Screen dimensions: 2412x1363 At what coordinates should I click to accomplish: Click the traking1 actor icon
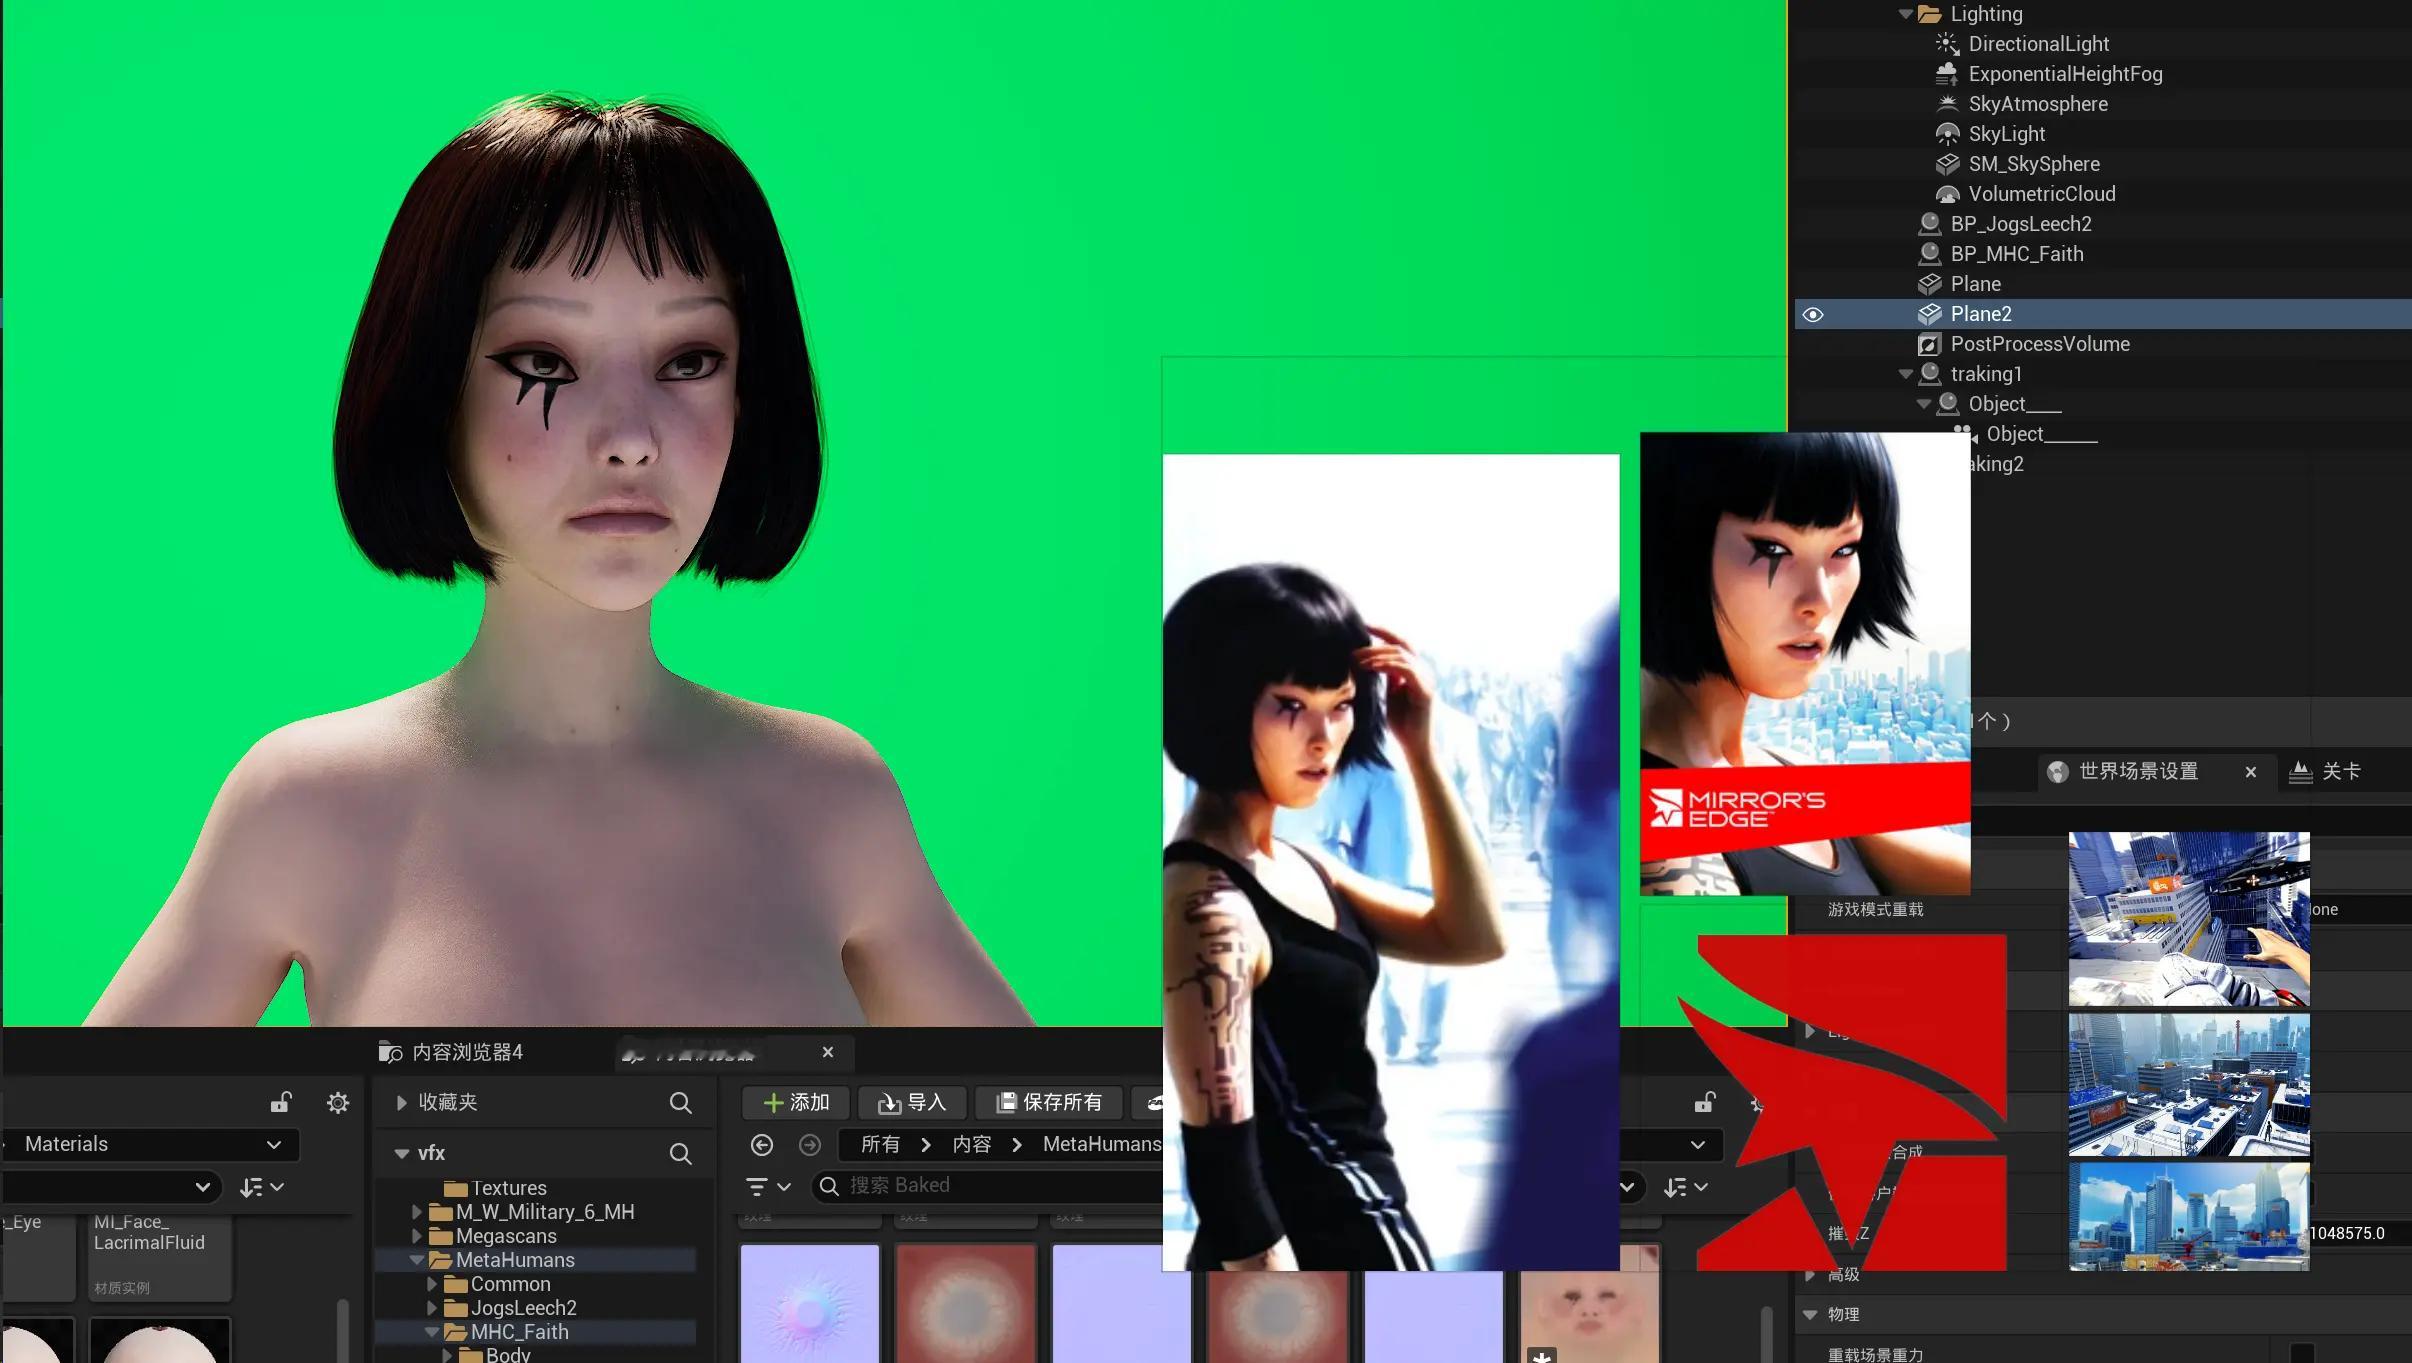tap(1929, 374)
